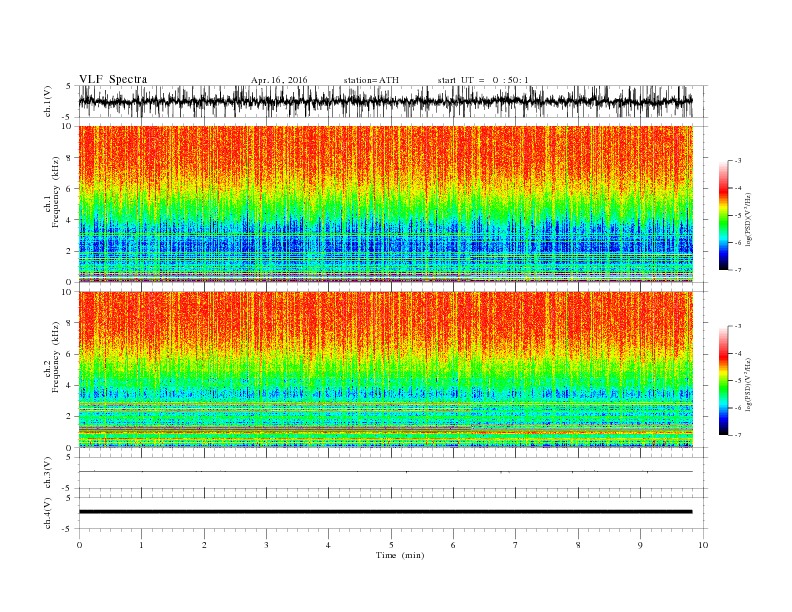
Task: Click the ch.3 flat voltage trace
Action: (386, 472)
